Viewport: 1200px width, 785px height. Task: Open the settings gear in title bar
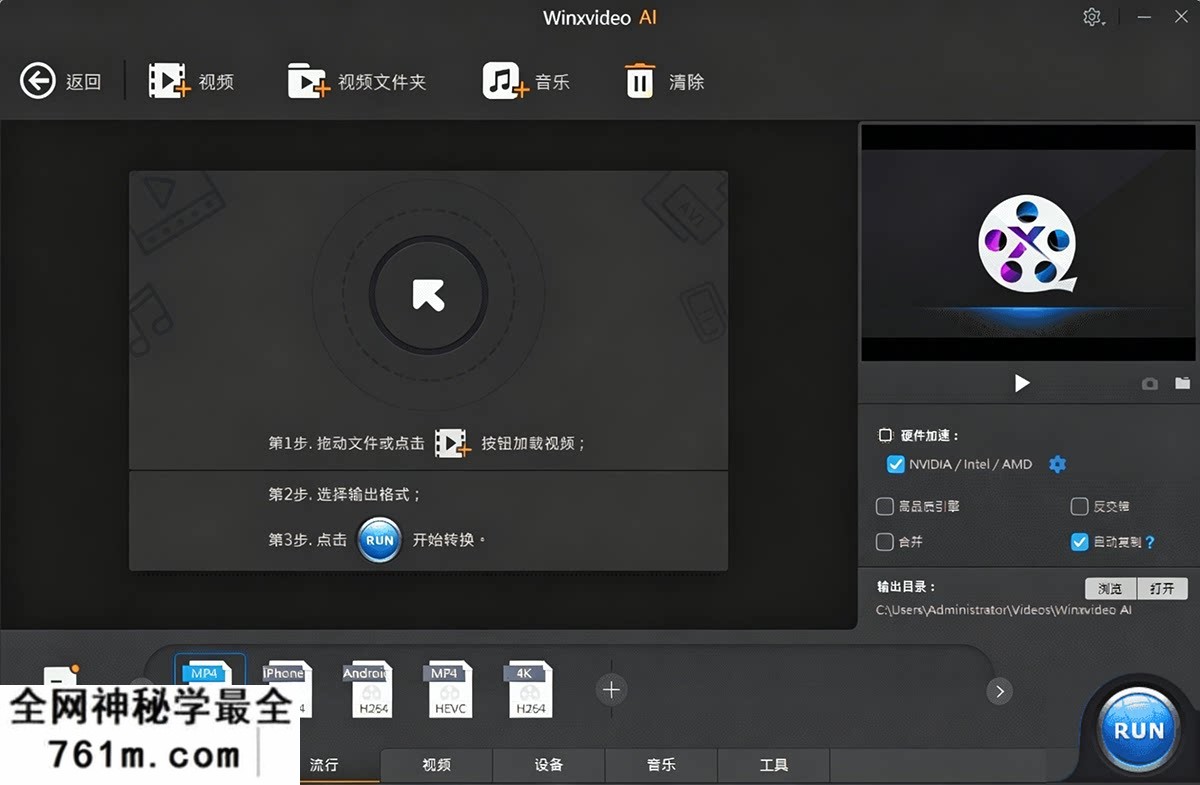click(x=1093, y=18)
